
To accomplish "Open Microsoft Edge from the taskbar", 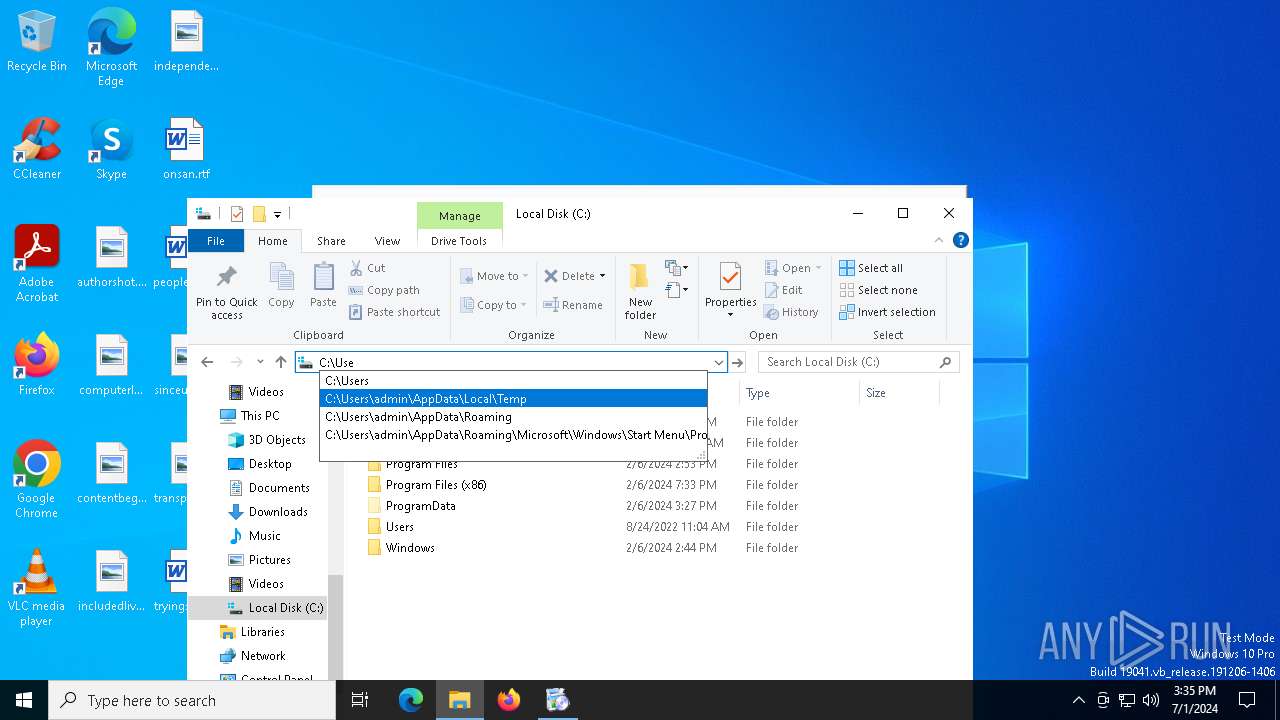I will click(411, 700).
